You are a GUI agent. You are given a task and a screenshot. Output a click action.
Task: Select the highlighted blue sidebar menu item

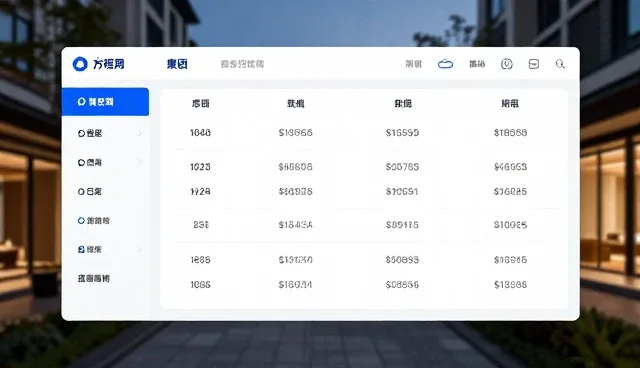click(x=105, y=102)
